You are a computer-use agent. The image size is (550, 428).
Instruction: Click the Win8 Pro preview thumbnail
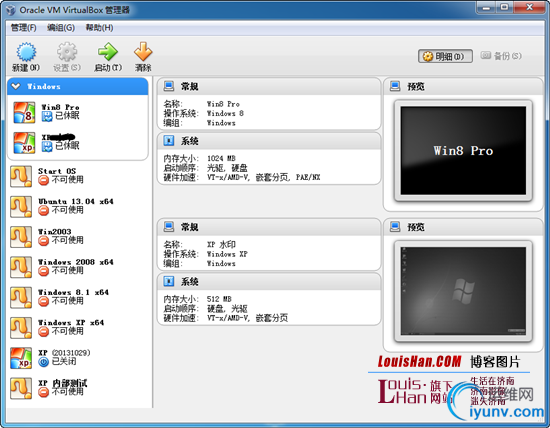(463, 151)
